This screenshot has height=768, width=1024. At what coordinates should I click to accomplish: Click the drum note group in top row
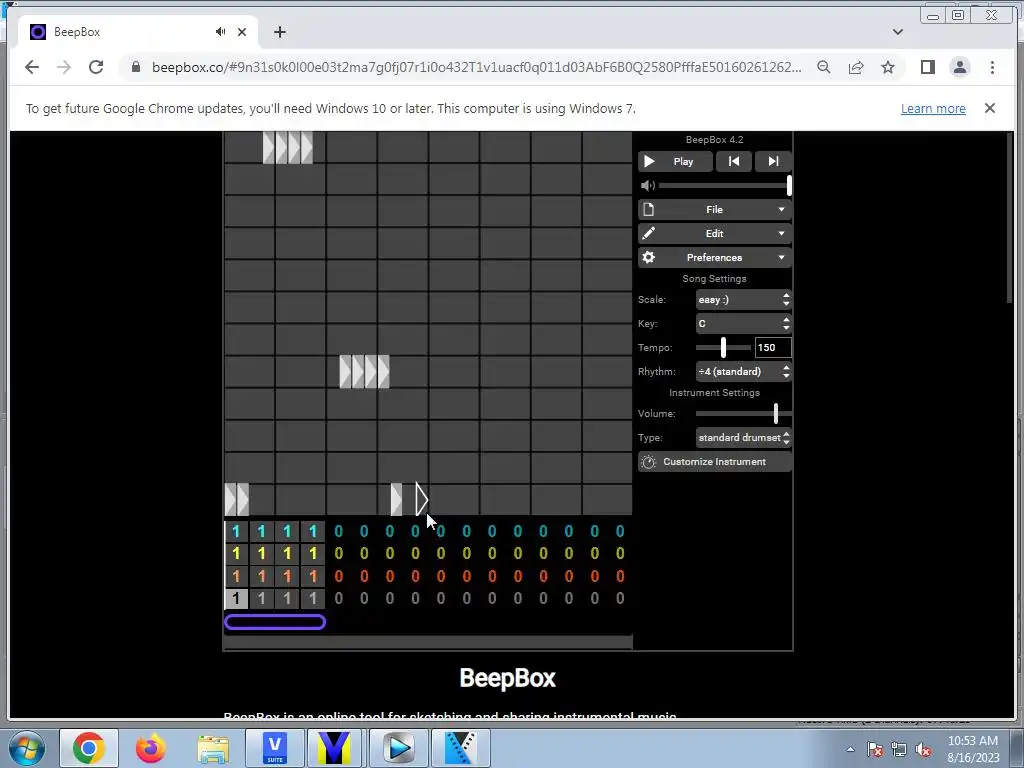tap(288, 148)
